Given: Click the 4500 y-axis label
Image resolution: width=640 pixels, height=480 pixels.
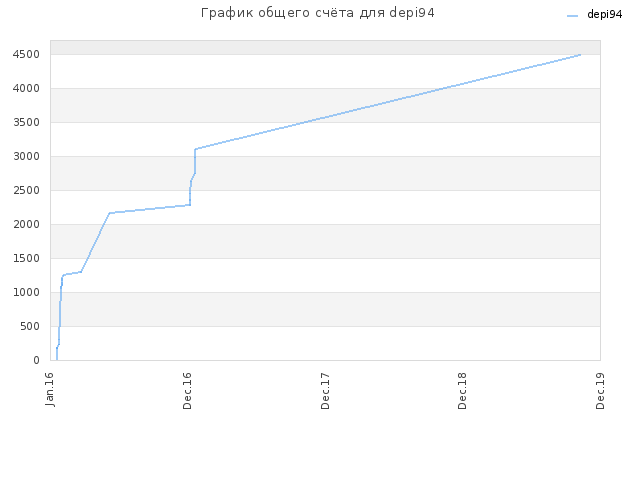Looking at the screenshot, I should 26,54.
